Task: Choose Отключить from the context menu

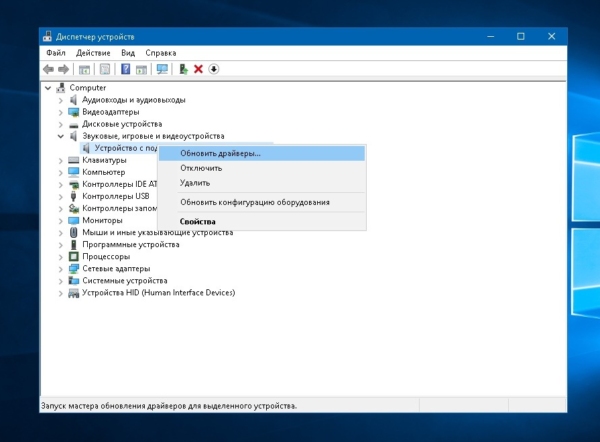Action: pyautogui.click(x=201, y=168)
